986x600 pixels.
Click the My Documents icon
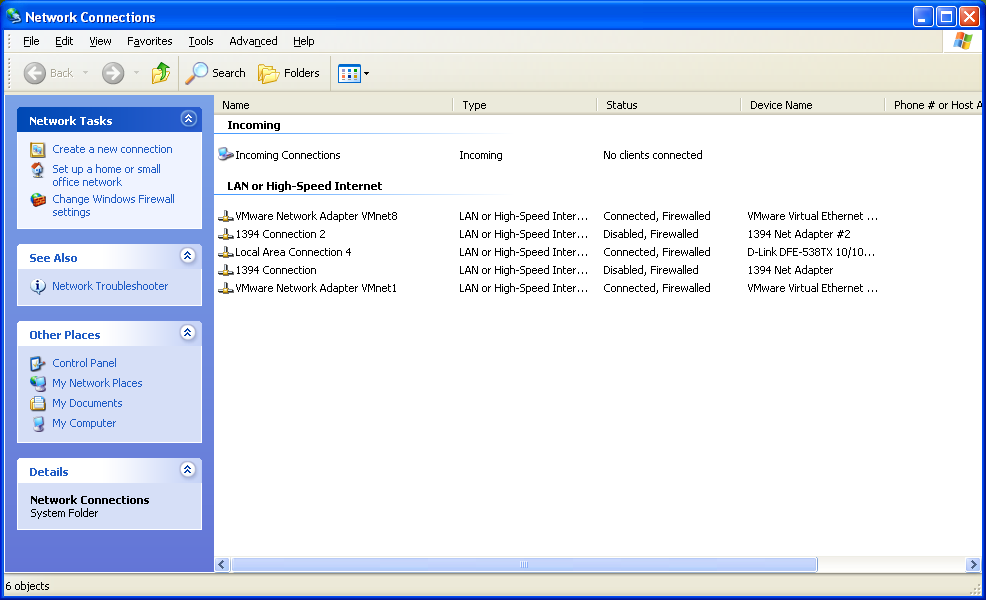[38, 403]
